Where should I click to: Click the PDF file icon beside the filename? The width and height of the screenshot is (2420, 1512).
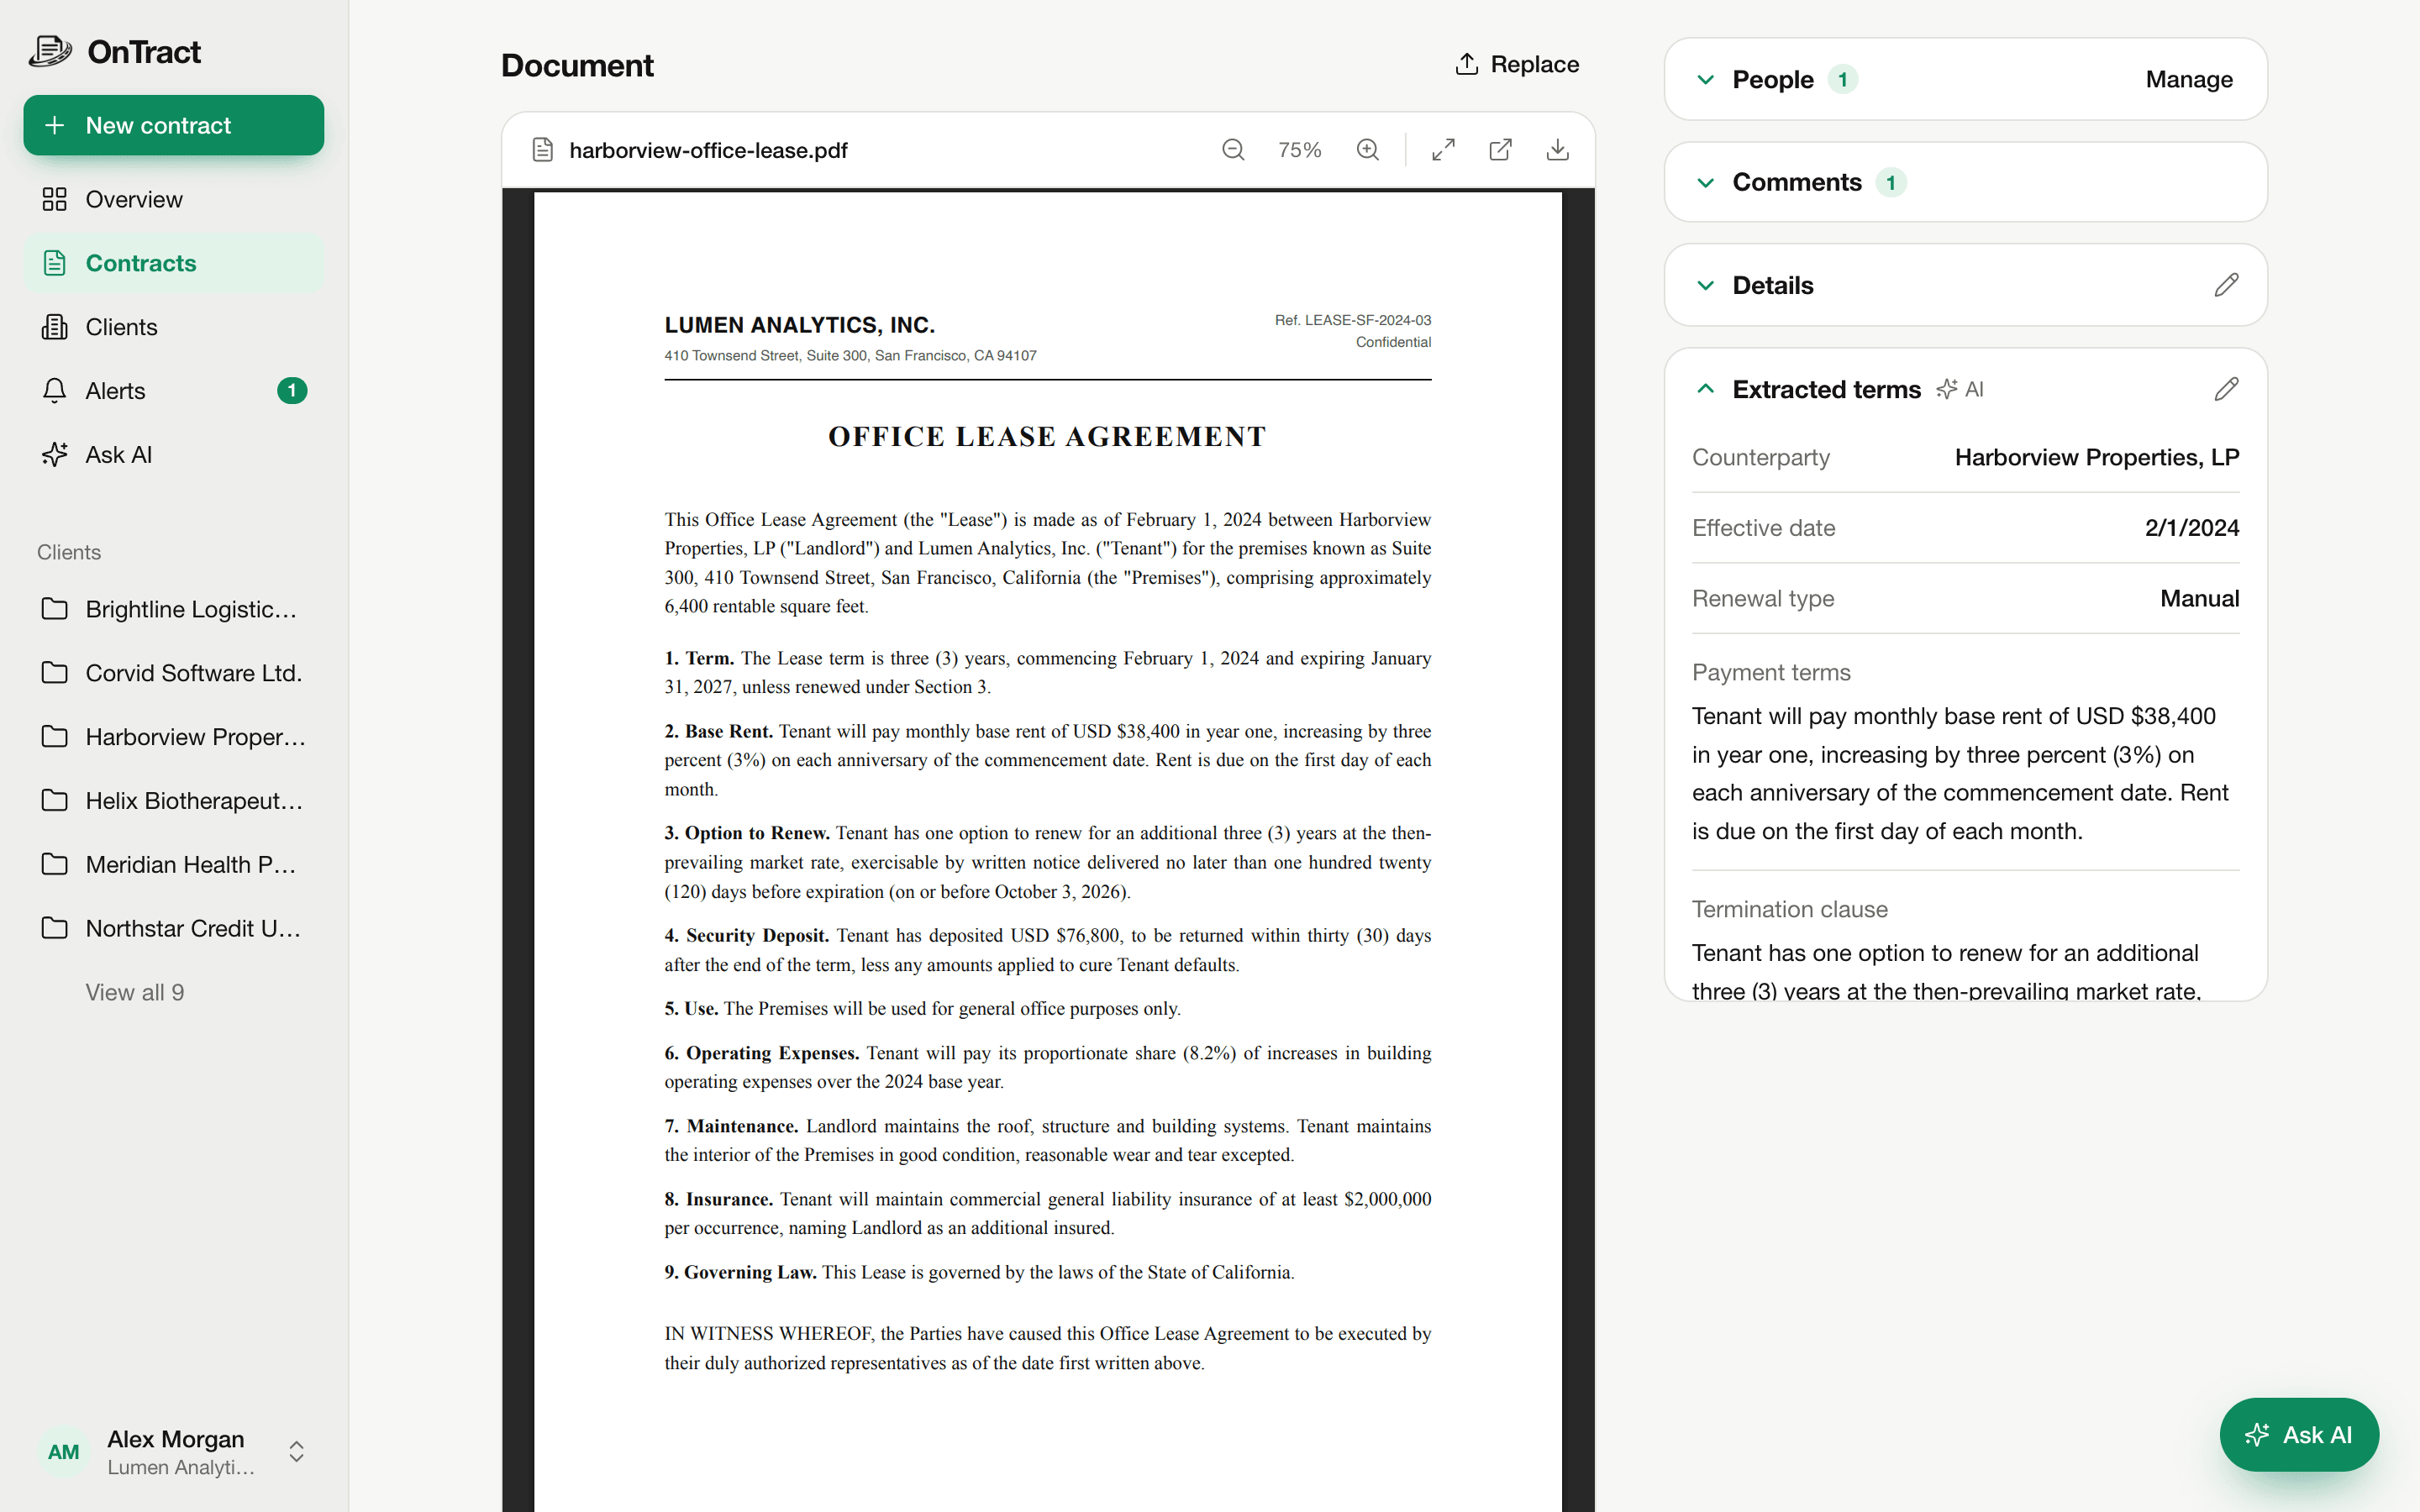[x=542, y=150]
